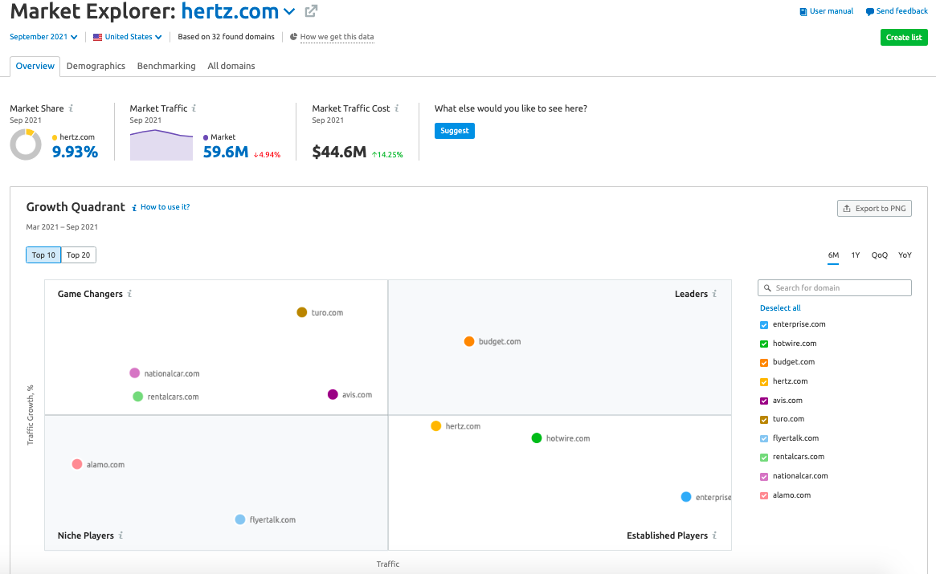Select the 6M time range

click(833, 255)
